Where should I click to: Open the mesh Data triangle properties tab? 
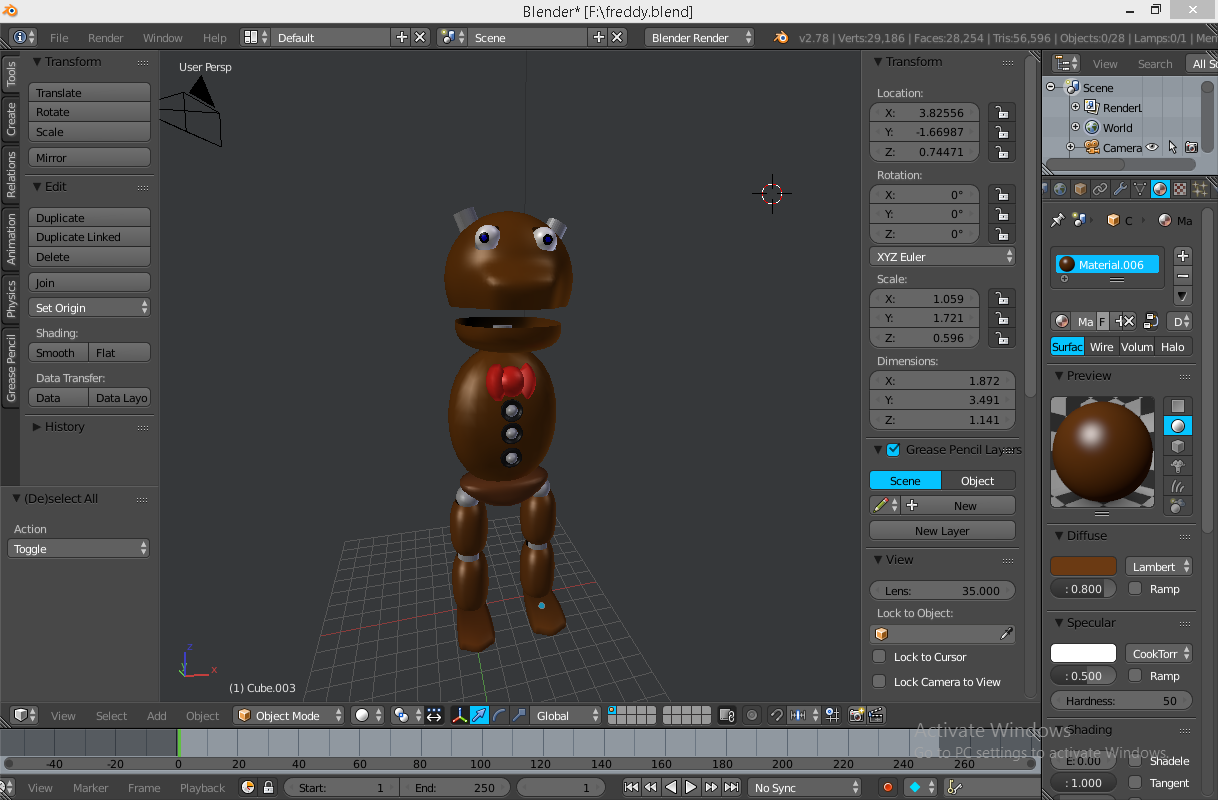pos(1140,189)
